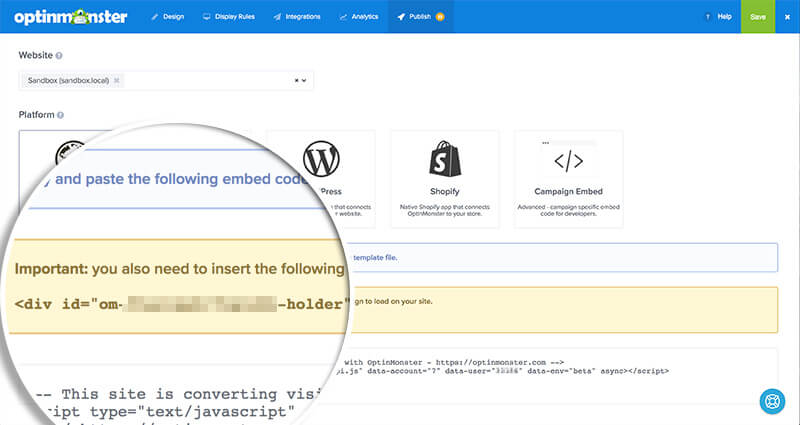Choose the Campaign Embed platform card
Image resolution: width=800 pixels, height=425 pixels.
568,179
